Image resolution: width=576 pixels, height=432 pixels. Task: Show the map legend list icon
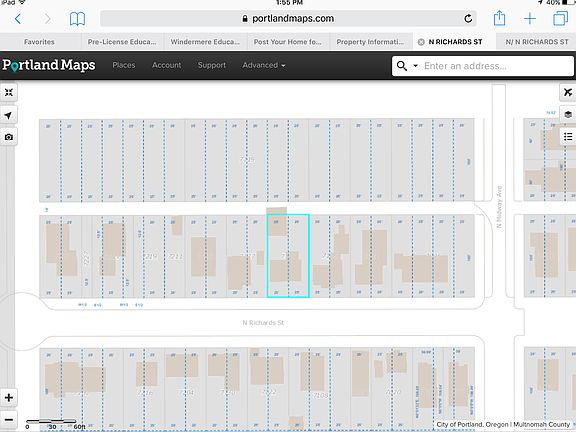click(568, 137)
